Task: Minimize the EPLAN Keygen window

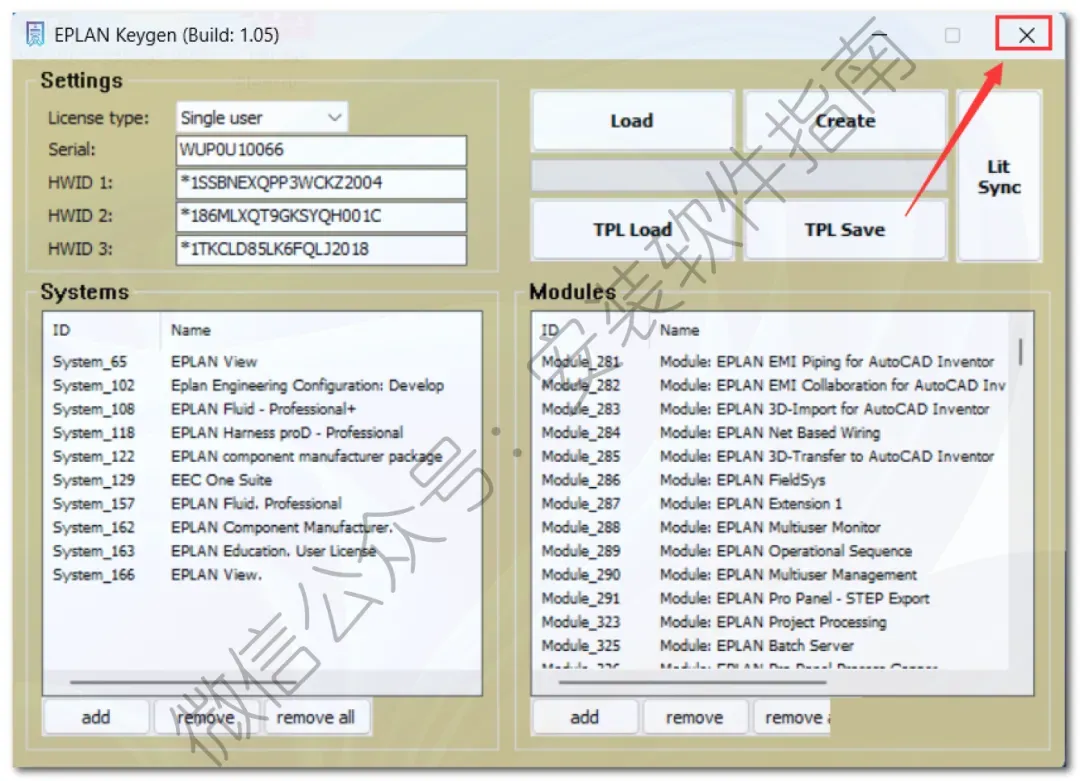Action: [879, 34]
